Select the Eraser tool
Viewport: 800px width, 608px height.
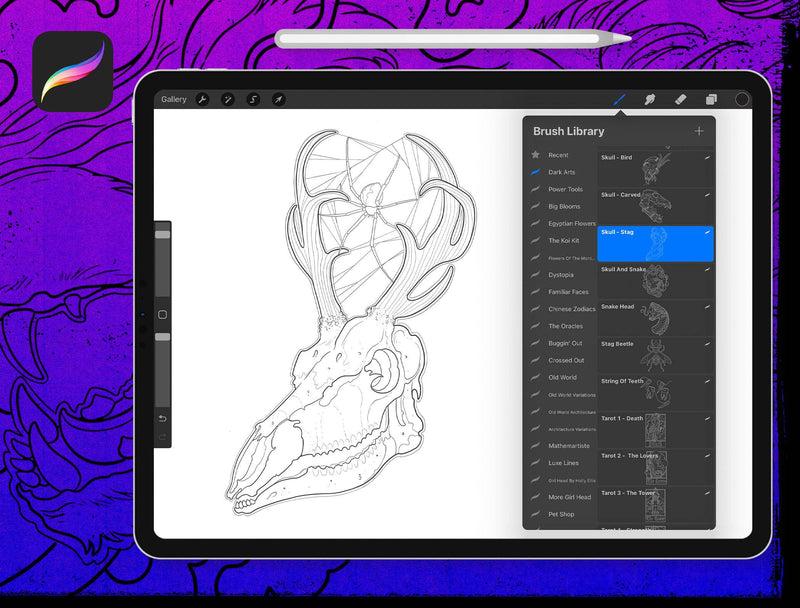(x=680, y=100)
